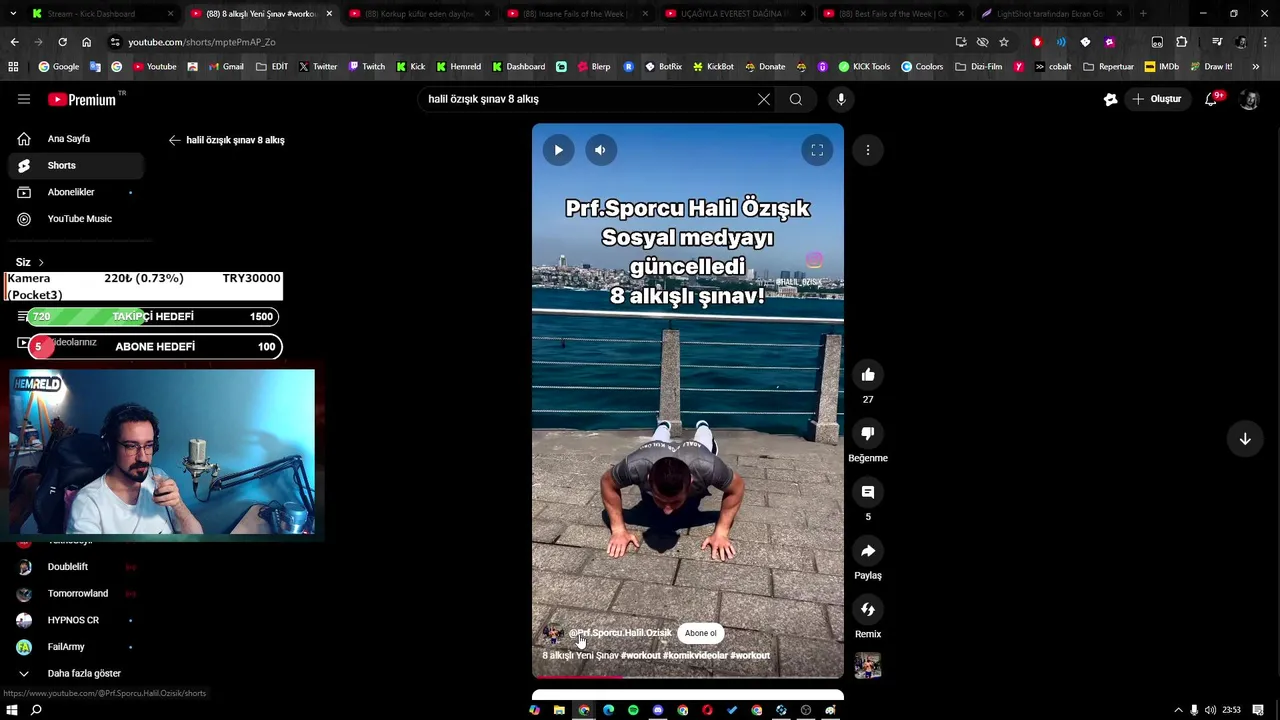Viewport: 1280px width, 720px height.
Task: Open Abonelikler in the sidebar
Action: [75, 192]
